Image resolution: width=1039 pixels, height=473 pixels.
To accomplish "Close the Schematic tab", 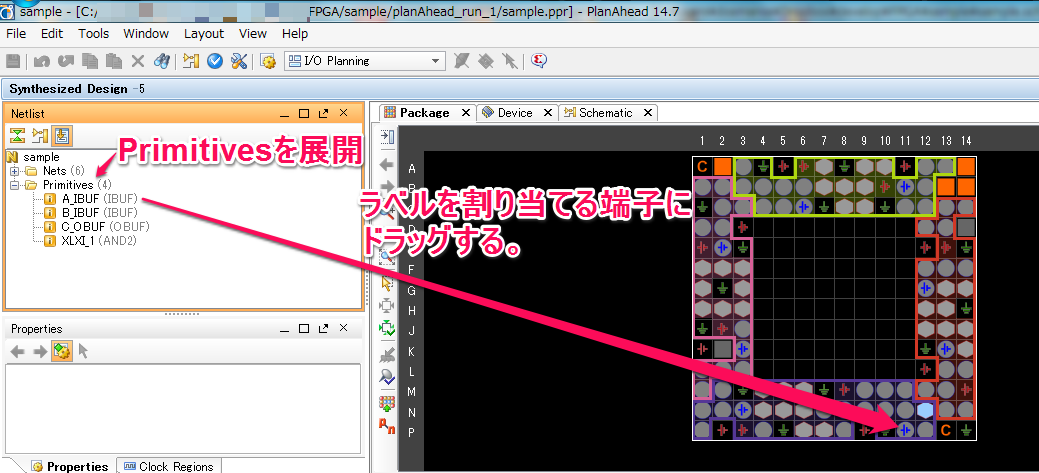I will (647, 113).
